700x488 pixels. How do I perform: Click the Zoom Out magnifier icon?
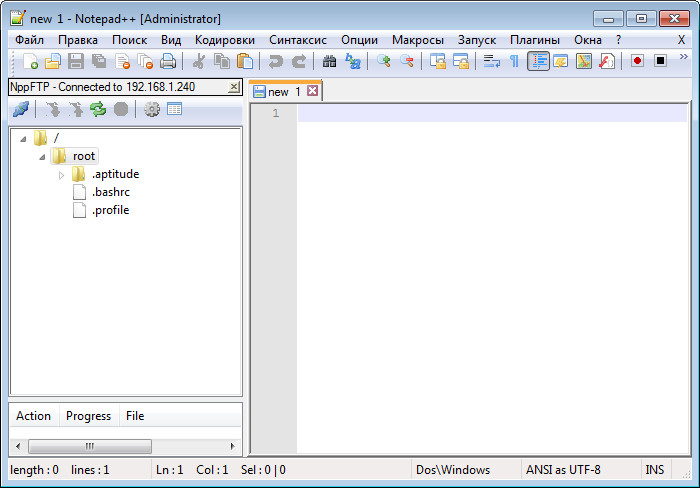point(407,61)
